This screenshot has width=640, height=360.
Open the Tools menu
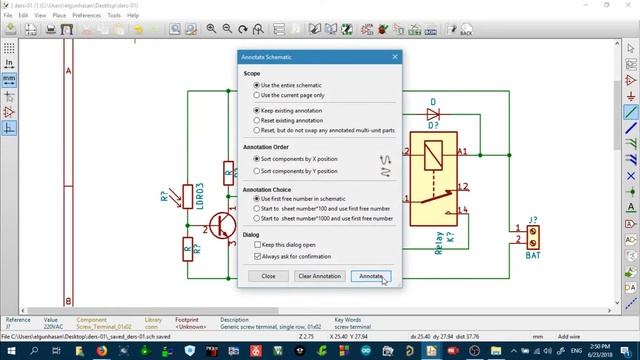[114, 16]
